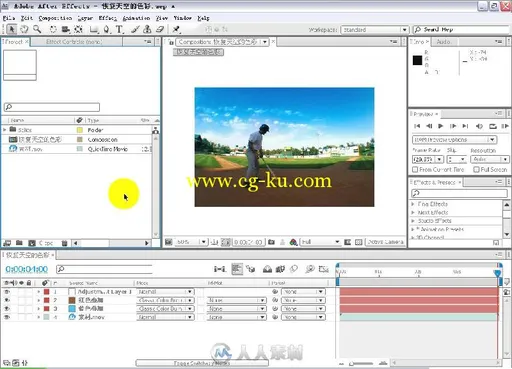Click the Toggle Switches / Modes button

pyautogui.click(x=202, y=363)
